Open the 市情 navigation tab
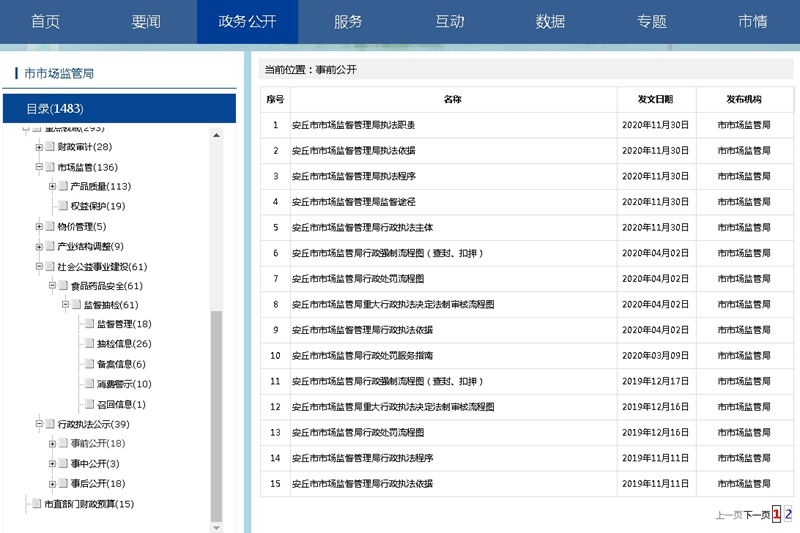Image resolution: width=800 pixels, height=533 pixels. click(753, 21)
